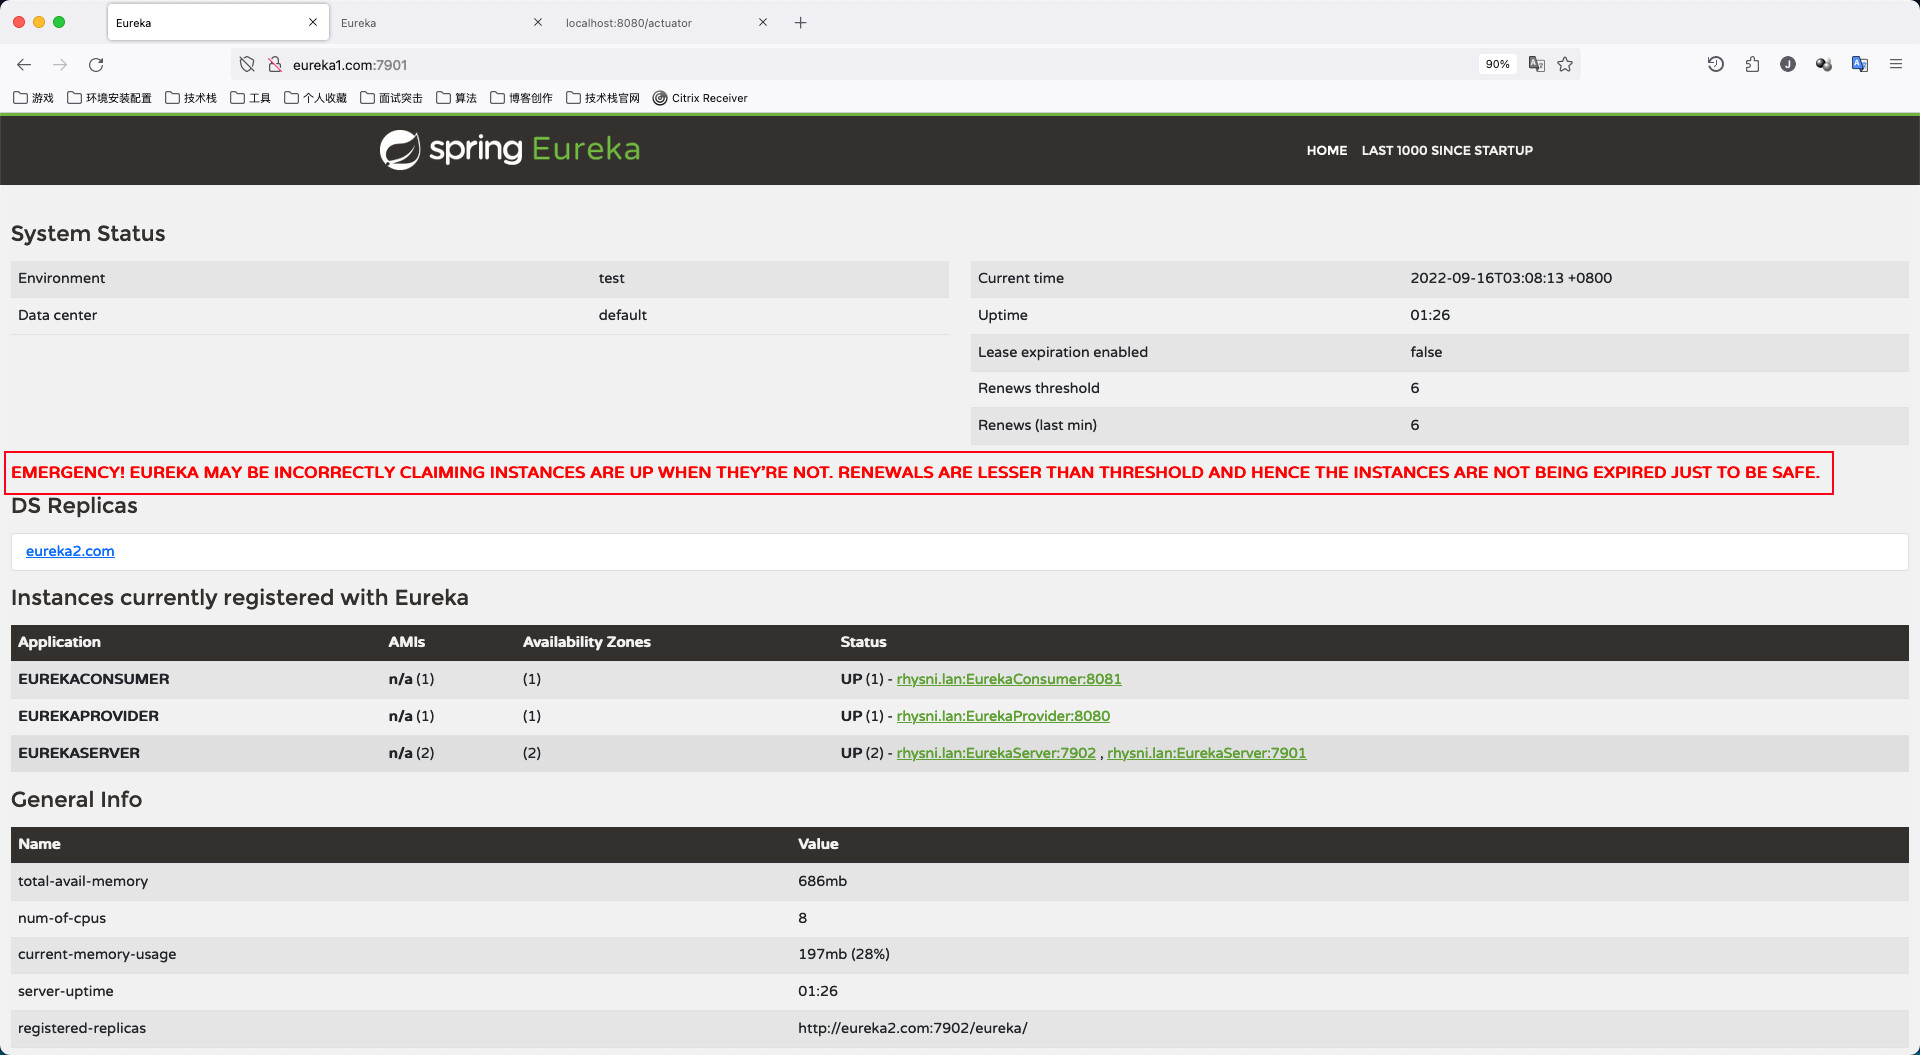Click the total-avail-memory value 686mb
The height and width of the screenshot is (1055, 1920).
pyautogui.click(x=822, y=881)
